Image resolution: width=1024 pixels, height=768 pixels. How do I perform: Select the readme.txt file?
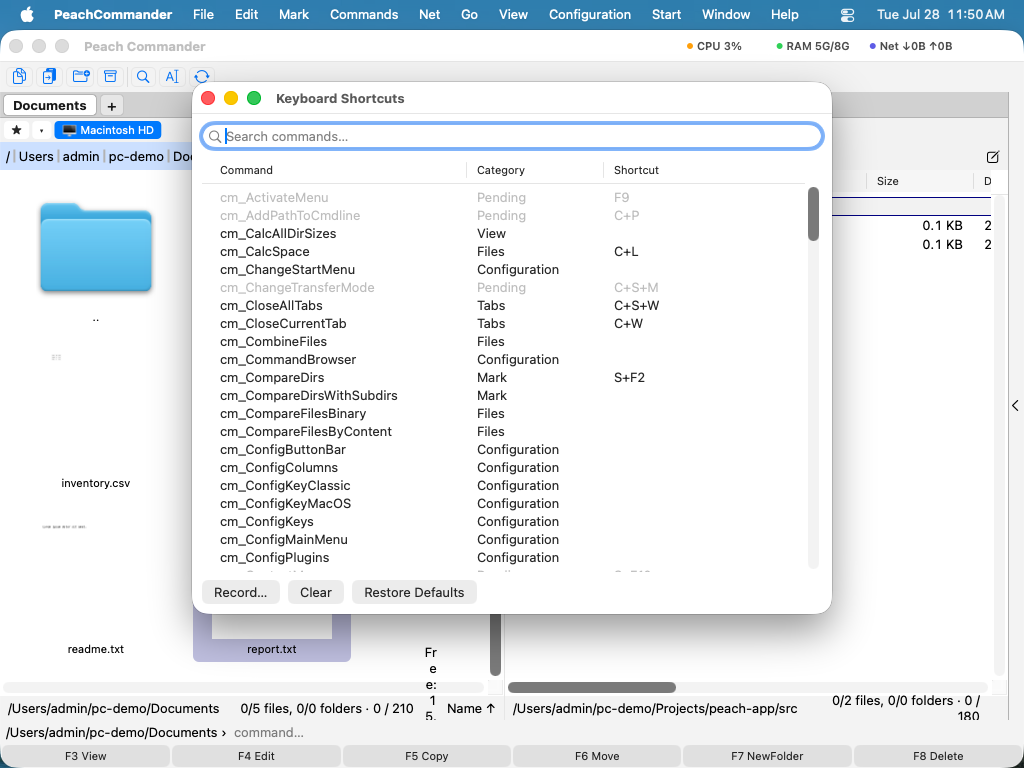point(96,649)
